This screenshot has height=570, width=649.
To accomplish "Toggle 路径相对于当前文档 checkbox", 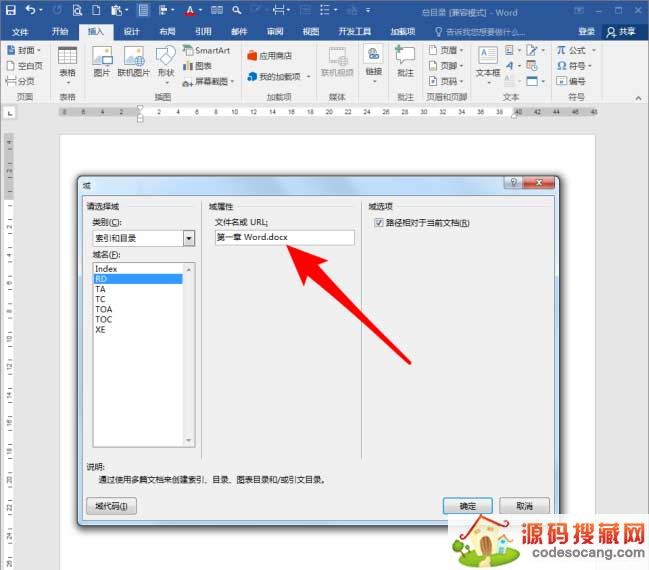I will [x=378, y=222].
